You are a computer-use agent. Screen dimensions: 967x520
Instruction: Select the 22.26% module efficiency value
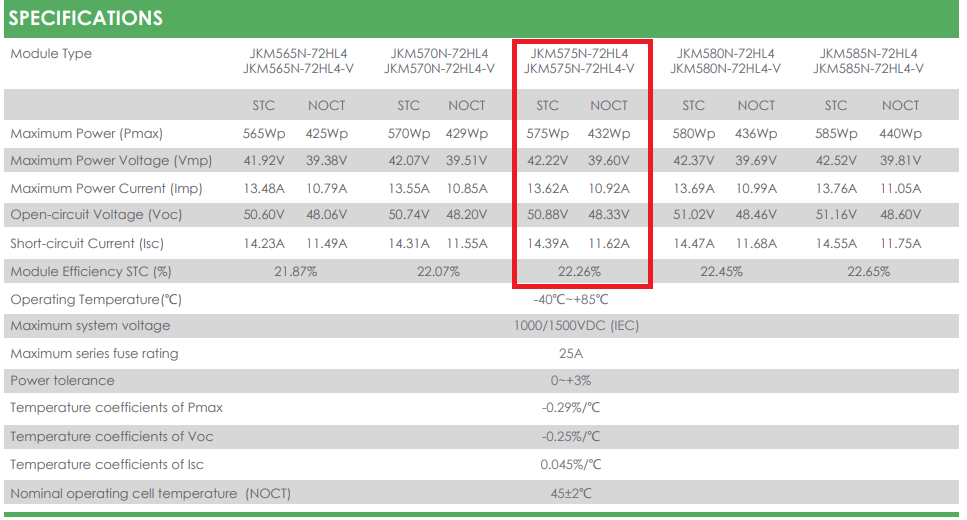click(x=579, y=271)
